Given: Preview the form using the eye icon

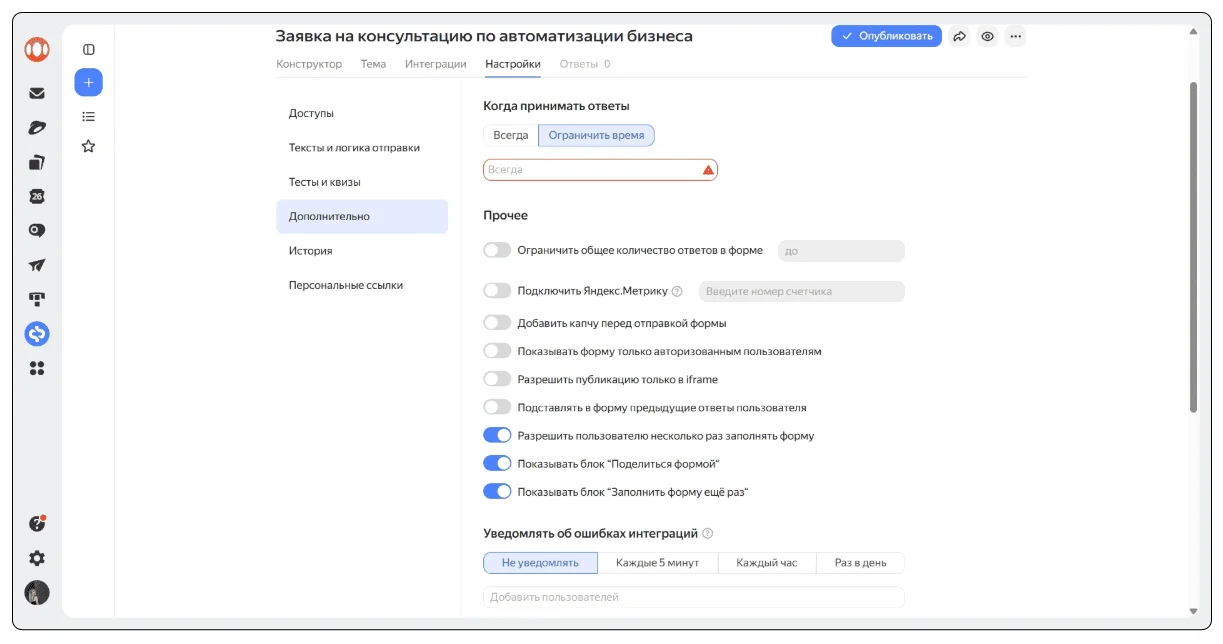Looking at the screenshot, I should tap(987, 36).
